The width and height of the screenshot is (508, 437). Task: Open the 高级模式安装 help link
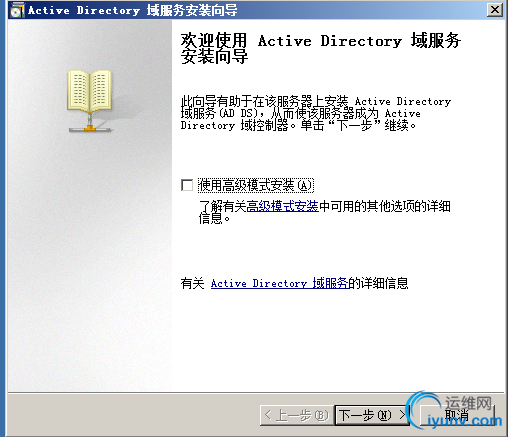(x=282, y=206)
